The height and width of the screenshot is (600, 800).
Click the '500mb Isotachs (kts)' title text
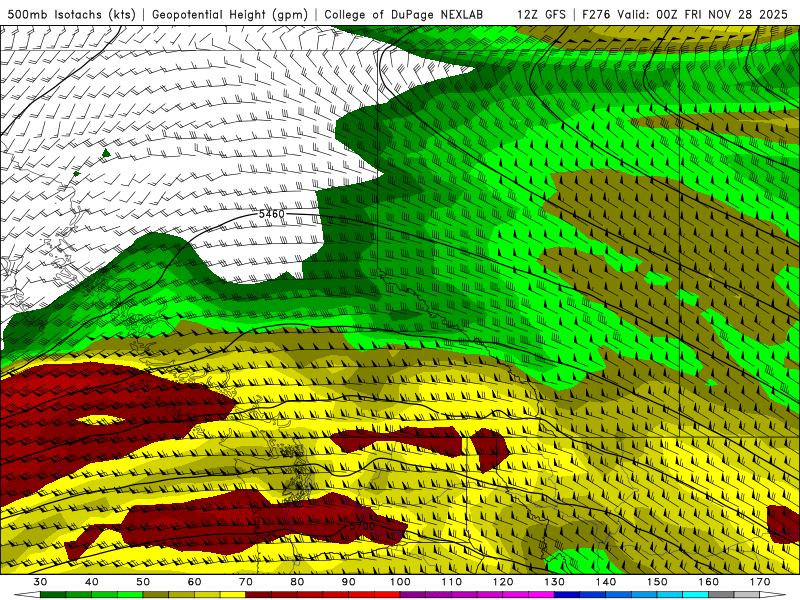pos(71,14)
